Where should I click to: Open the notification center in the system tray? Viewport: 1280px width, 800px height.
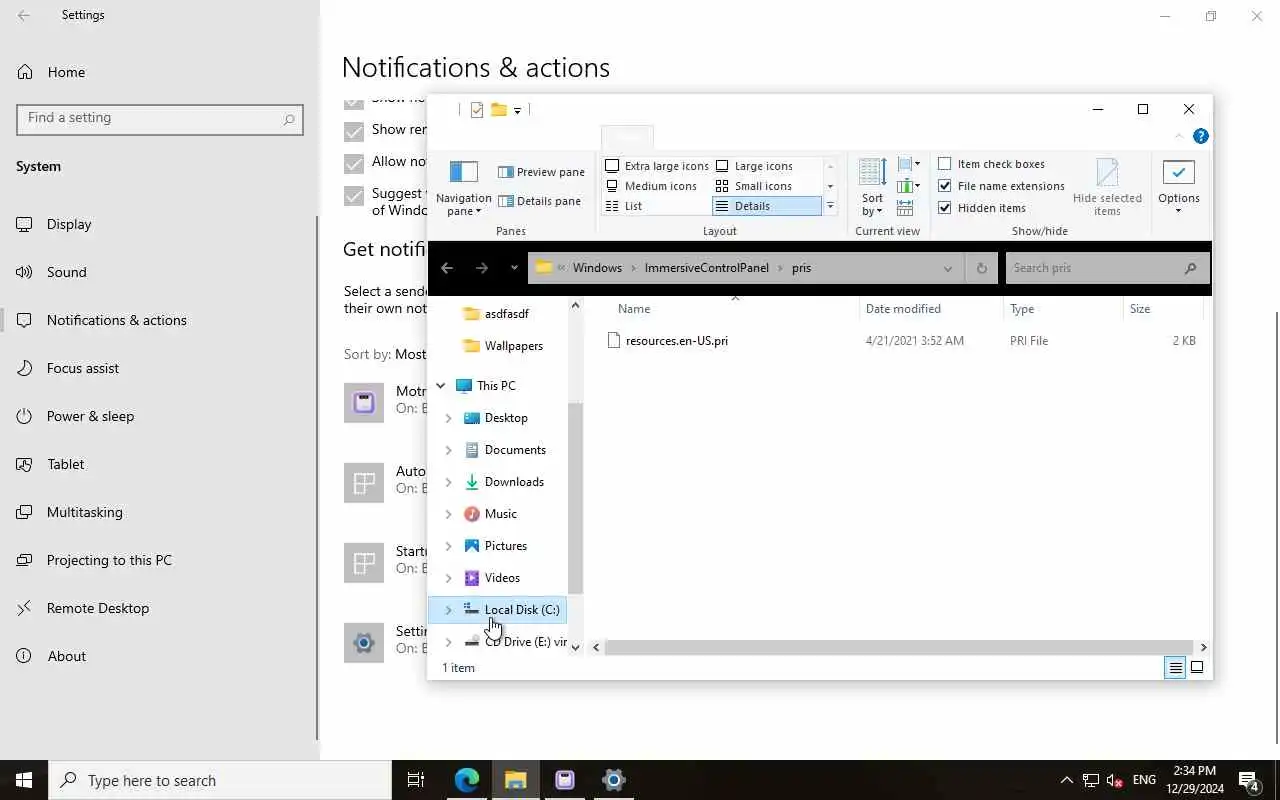(x=1248, y=780)
